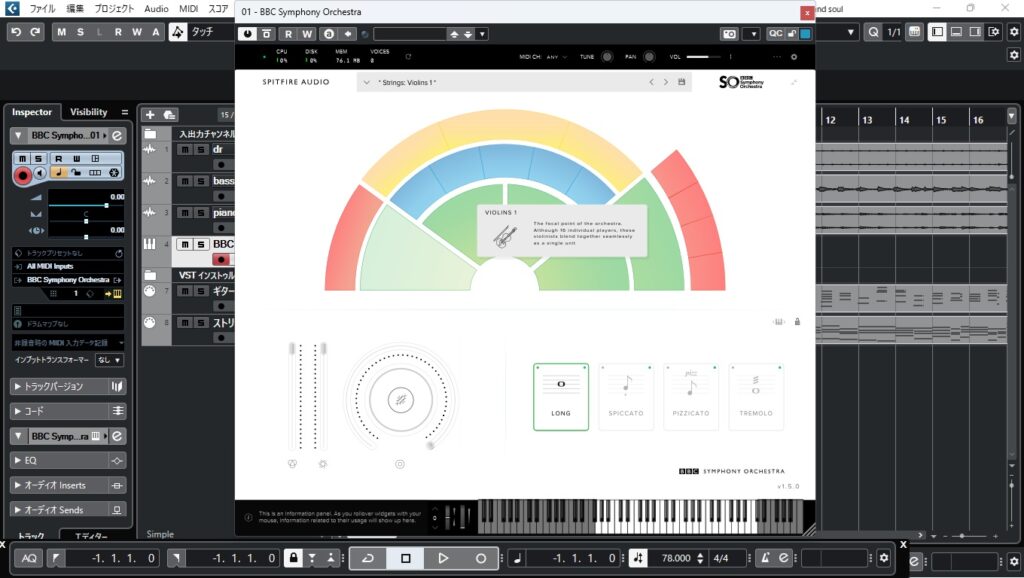Image resolution: width=1024 pixels, height=578 pixels.
Task: Open the dropdown next to camera icon
Action: [753, 34]
